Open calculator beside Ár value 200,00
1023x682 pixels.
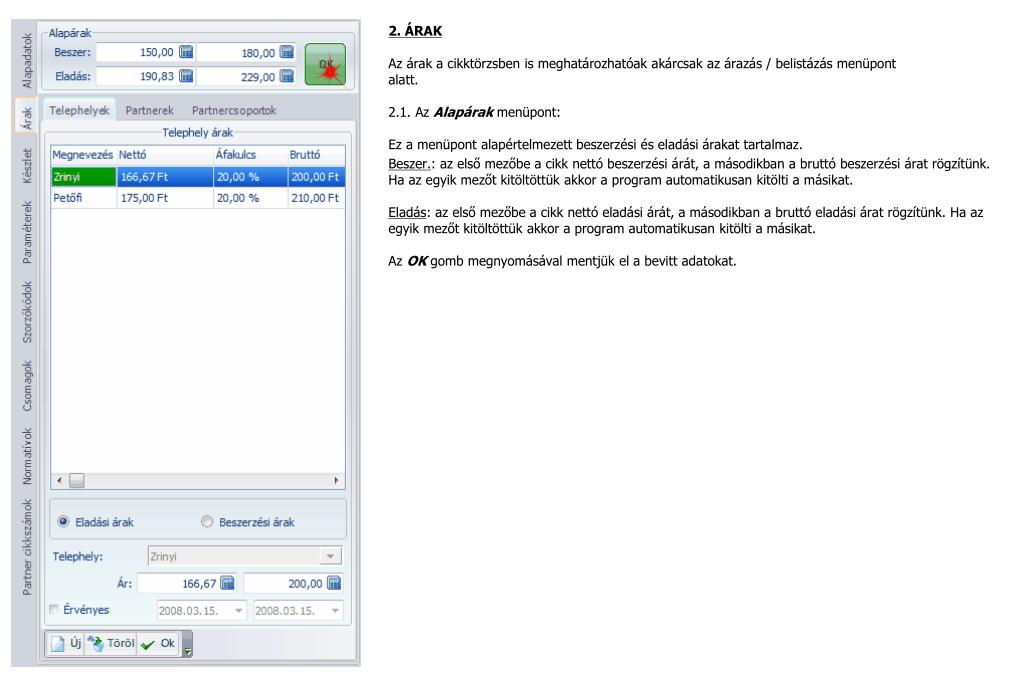coord(333,583)
